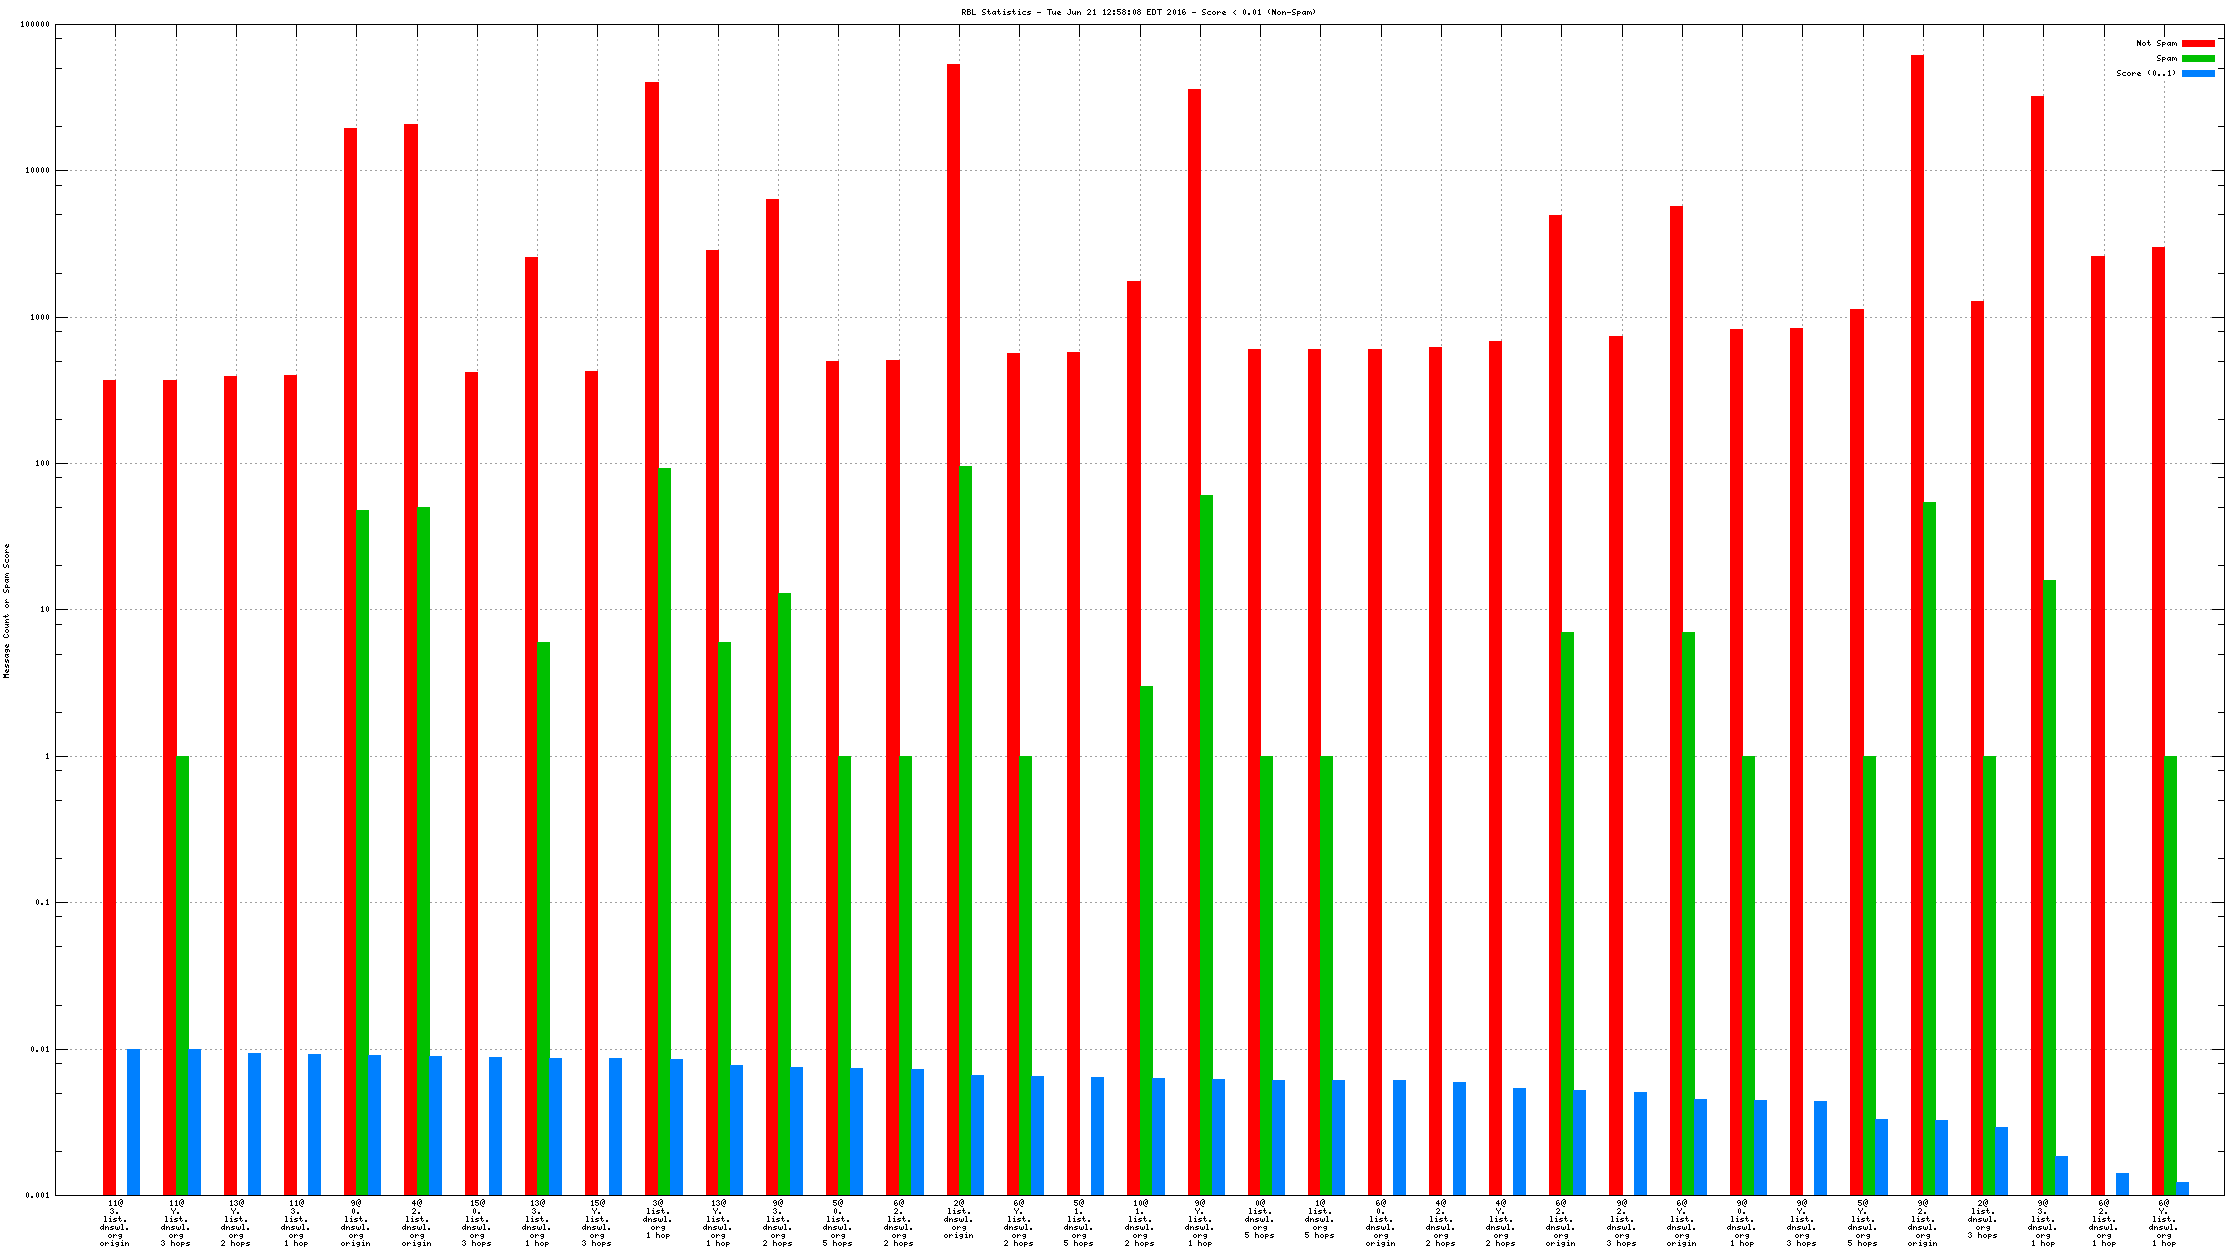Click the '2@ list.dnswl.org 3 hops' x-axis label
The image size is (2240, 1260).
coord(1983,1218)
